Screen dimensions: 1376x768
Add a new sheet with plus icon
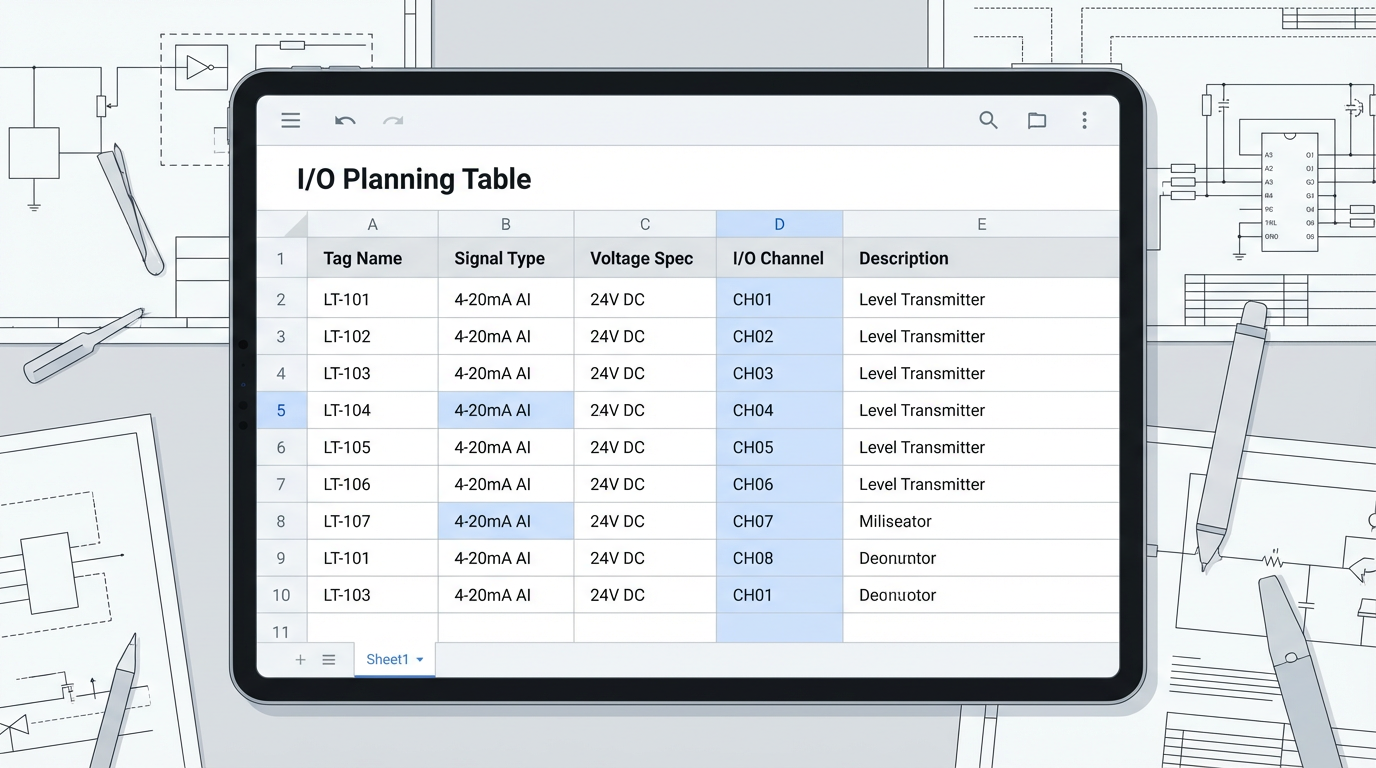click(x=300, y=660)
